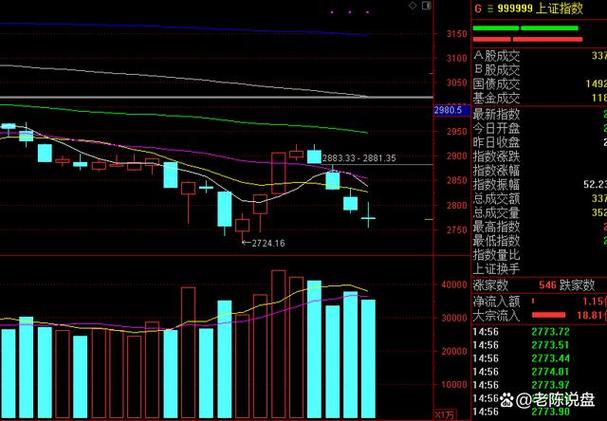The image size is (607, 421).
Task: Click the 涨家数 count 546
Action: coord(546,285)
